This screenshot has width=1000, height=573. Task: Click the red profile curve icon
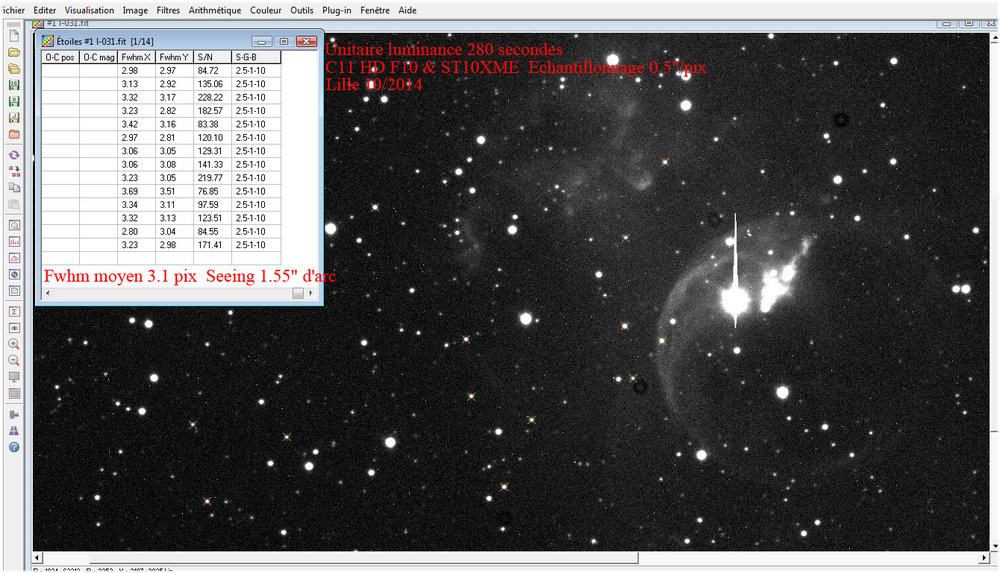pos(14,258)
